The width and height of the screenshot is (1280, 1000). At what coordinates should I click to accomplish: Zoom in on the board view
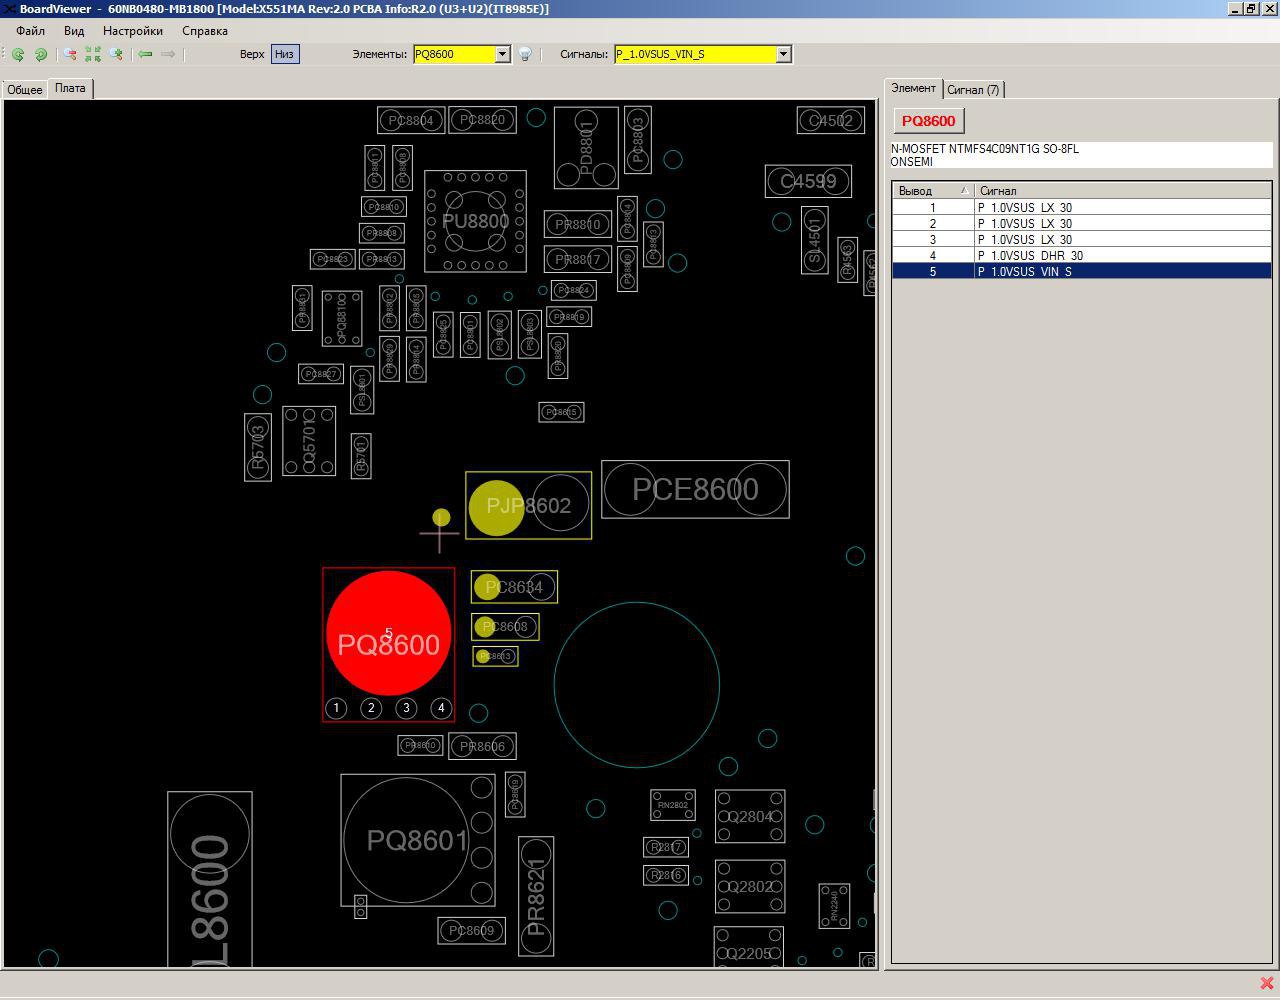pyautogui.click(x=116, y=54)
